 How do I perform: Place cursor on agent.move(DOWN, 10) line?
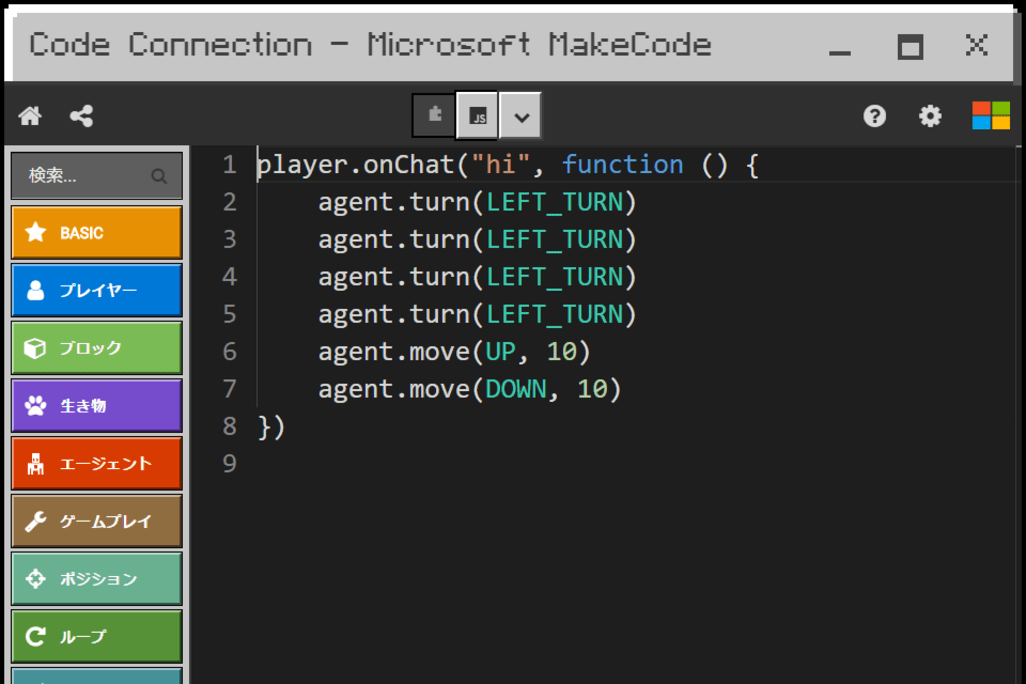(470, 389)
